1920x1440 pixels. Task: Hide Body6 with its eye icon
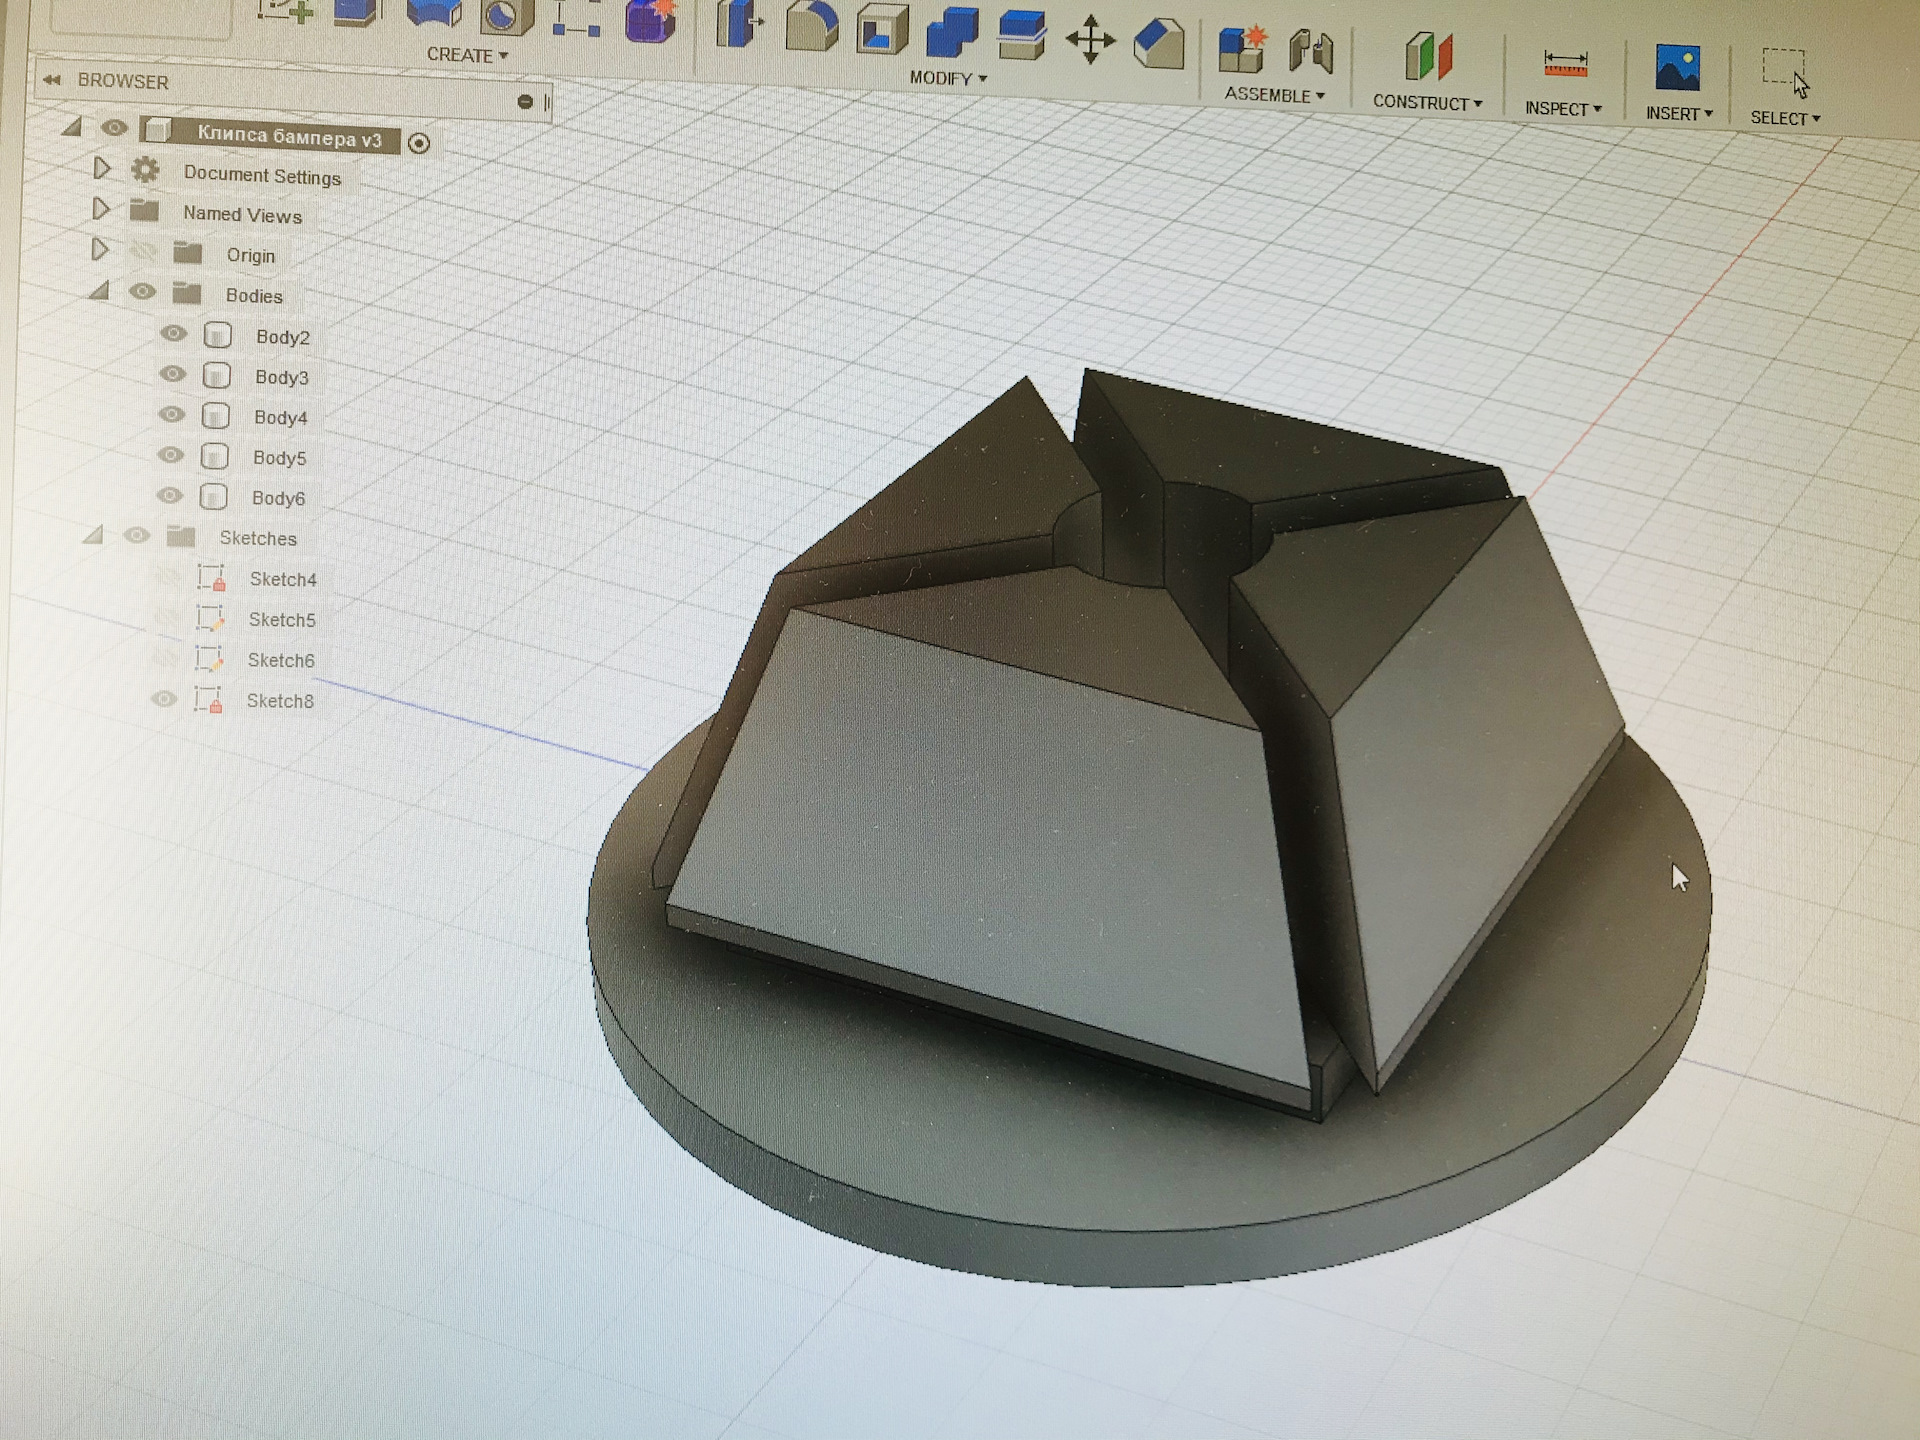[x=169, y=495]
